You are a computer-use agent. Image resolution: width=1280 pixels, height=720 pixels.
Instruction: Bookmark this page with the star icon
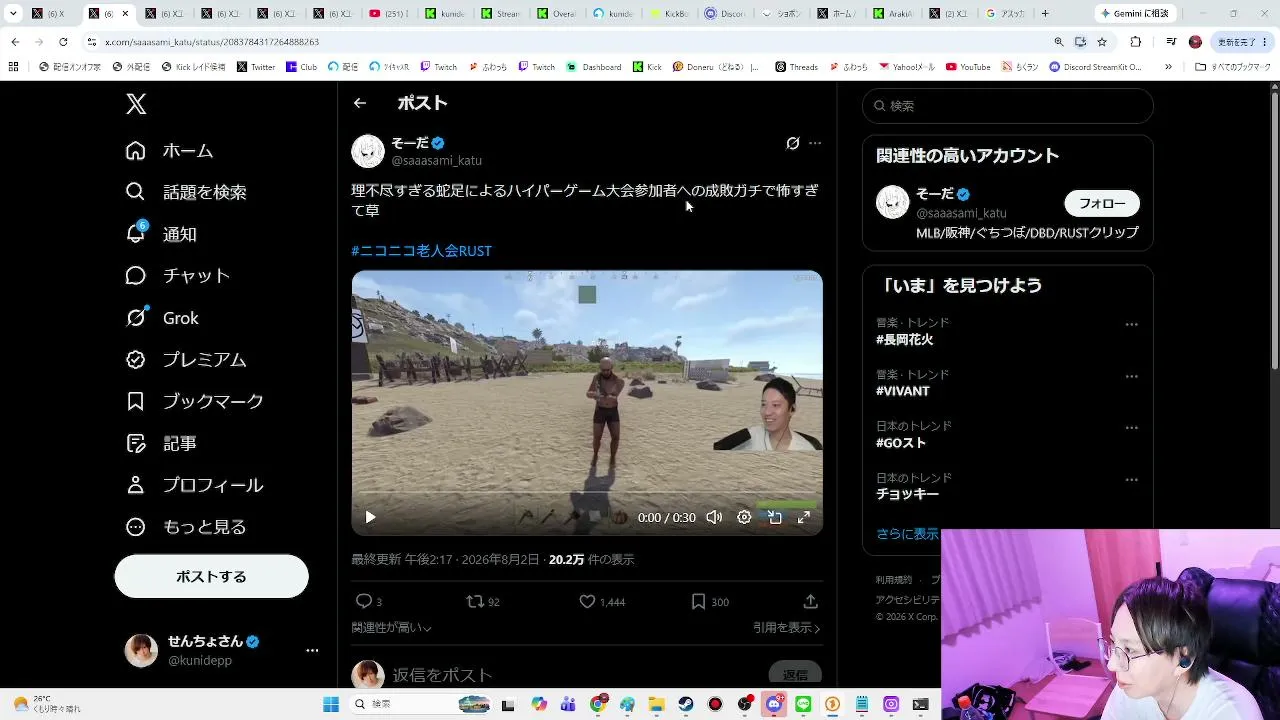[x=1102, y=42]
